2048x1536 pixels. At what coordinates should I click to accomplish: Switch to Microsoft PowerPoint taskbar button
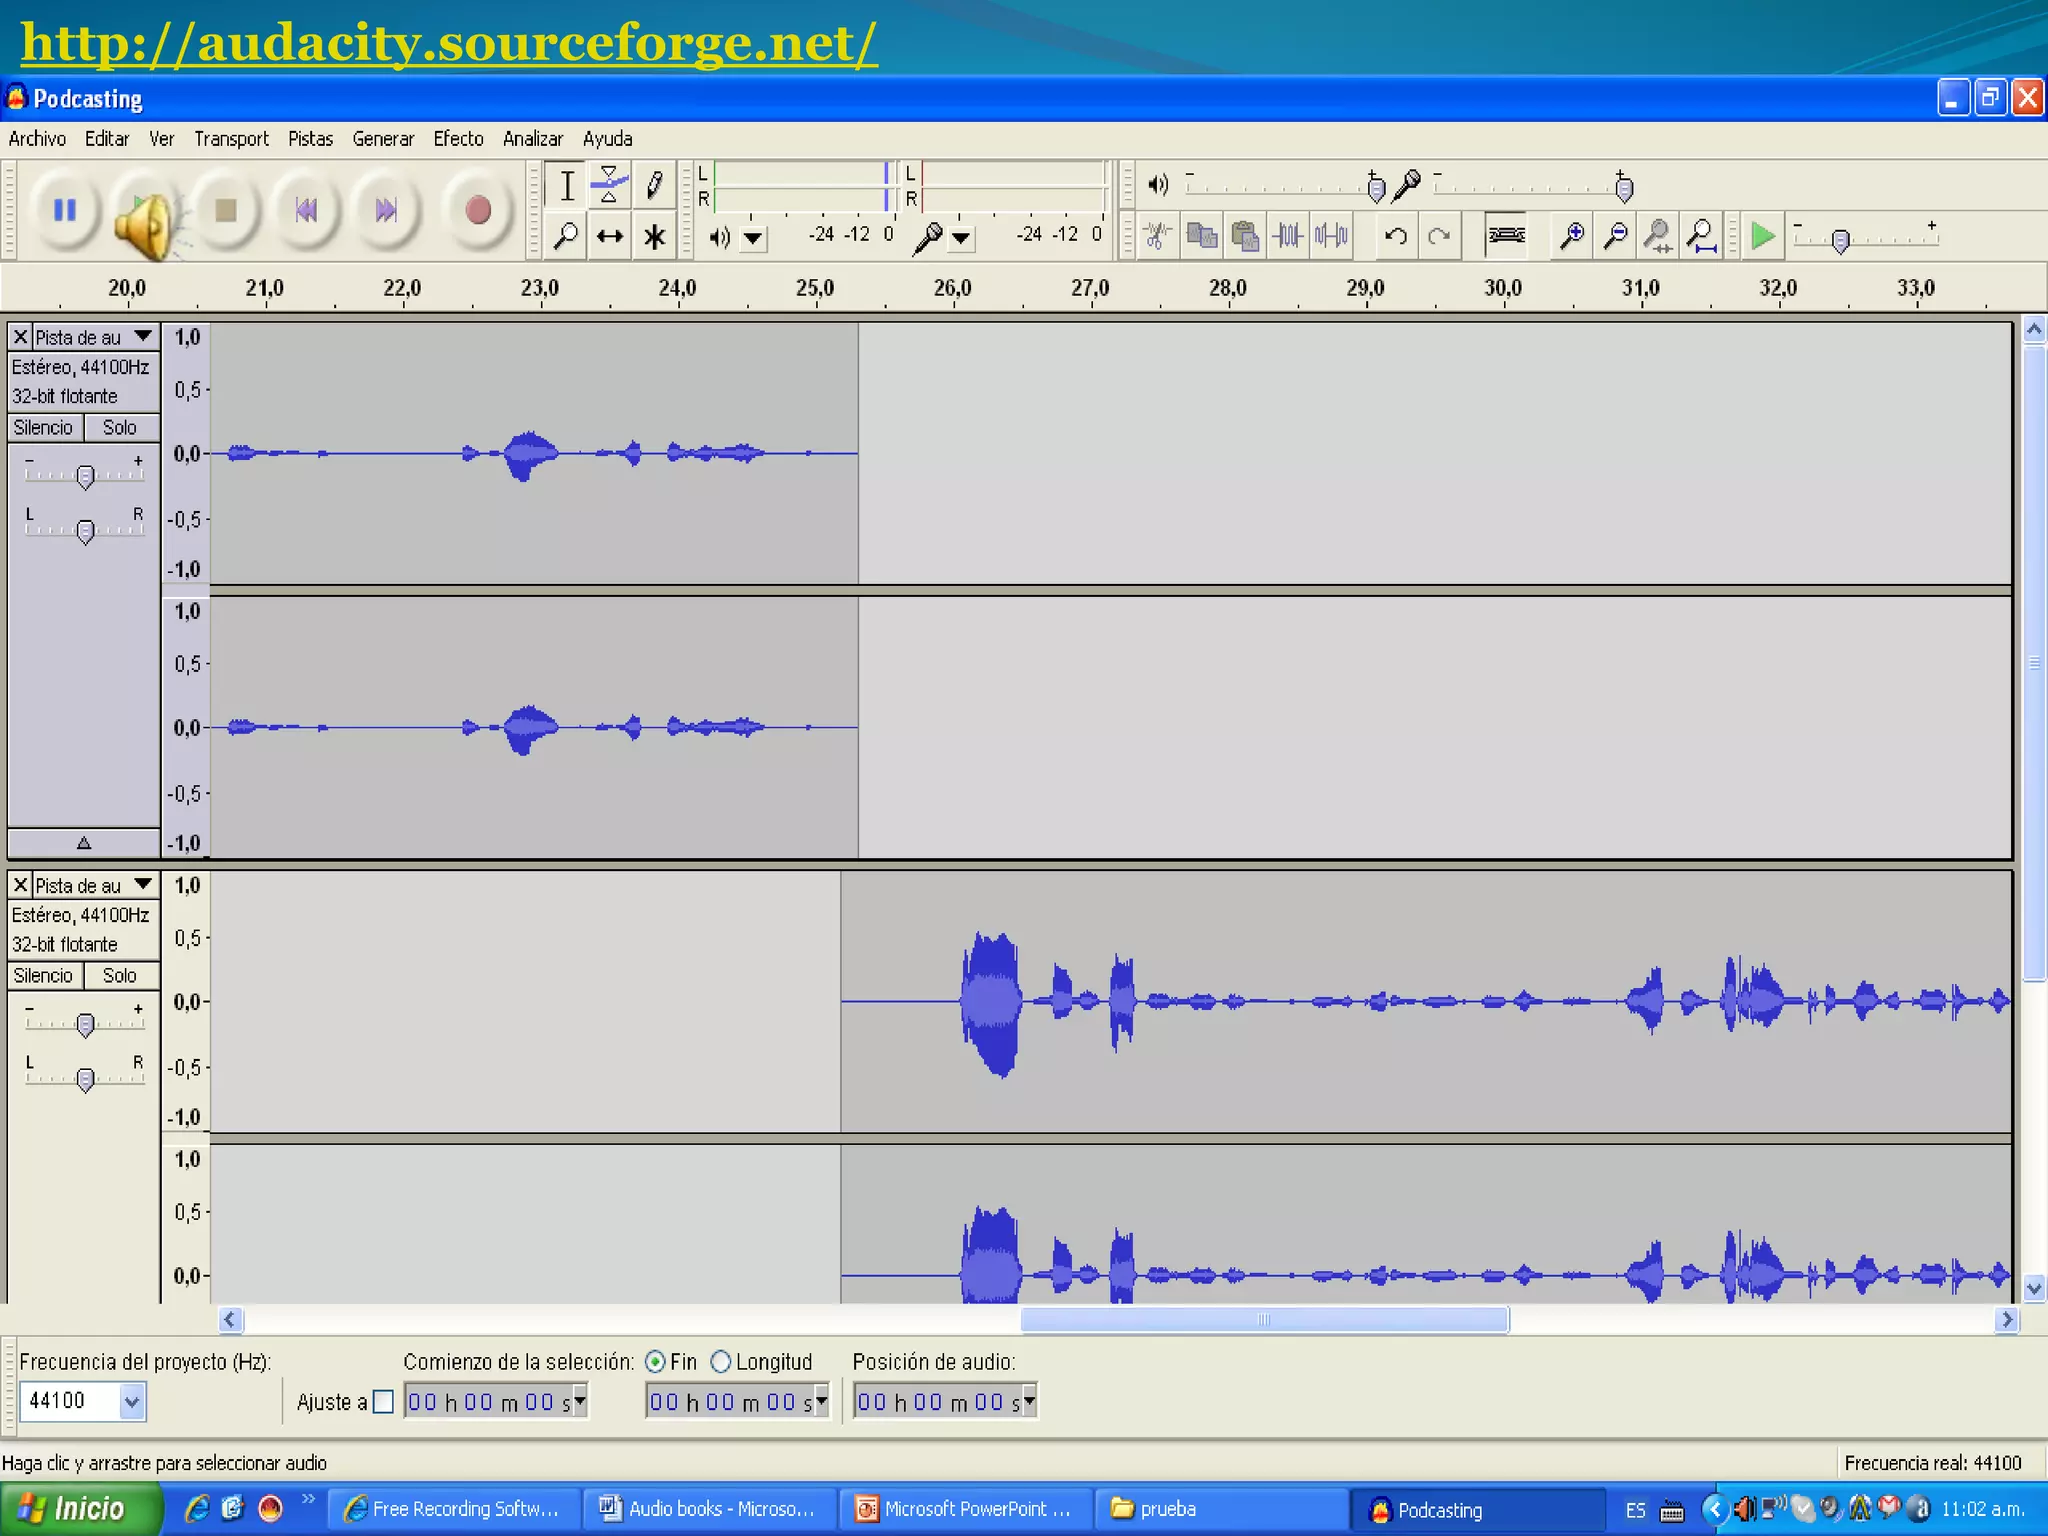(965, 1509)
